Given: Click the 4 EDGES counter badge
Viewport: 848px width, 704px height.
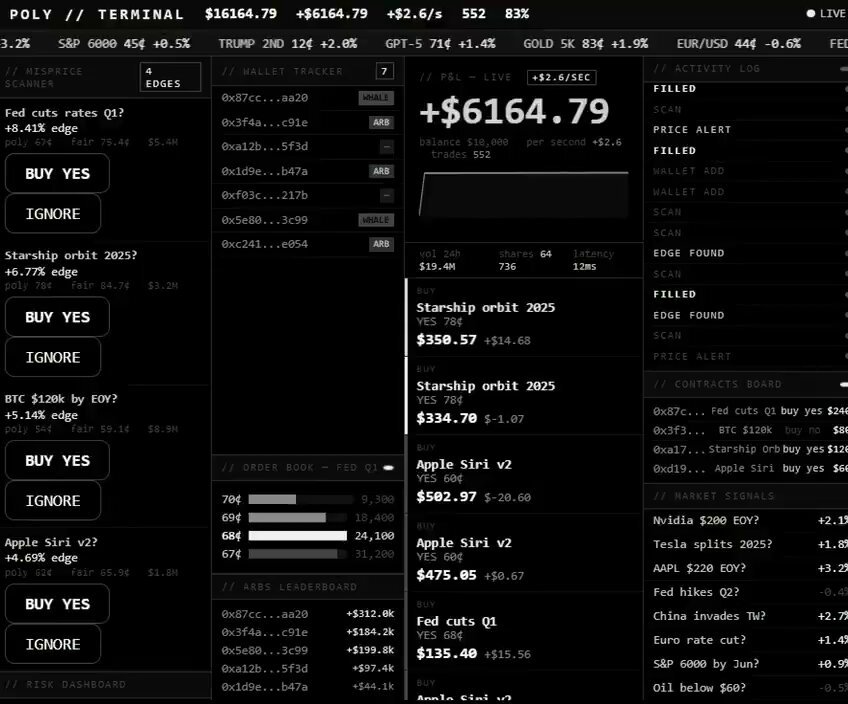Looking at the screenshot, I should 170,77.
